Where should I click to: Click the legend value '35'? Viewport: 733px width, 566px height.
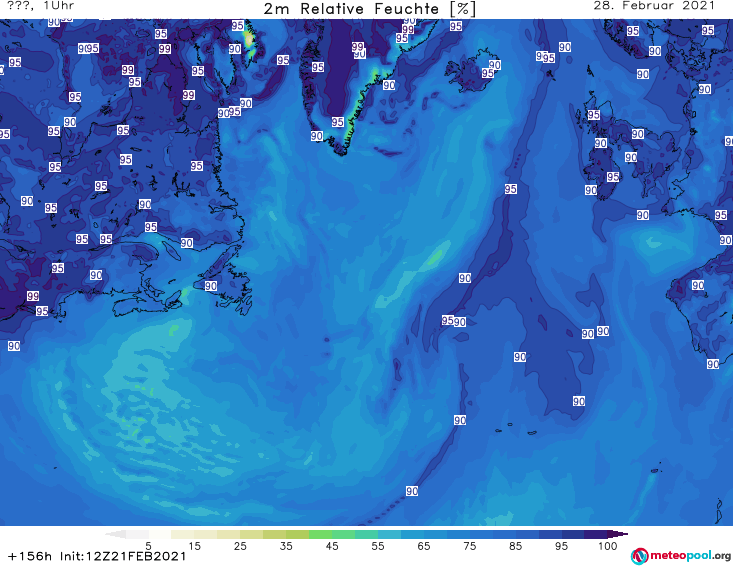point(286,546)
